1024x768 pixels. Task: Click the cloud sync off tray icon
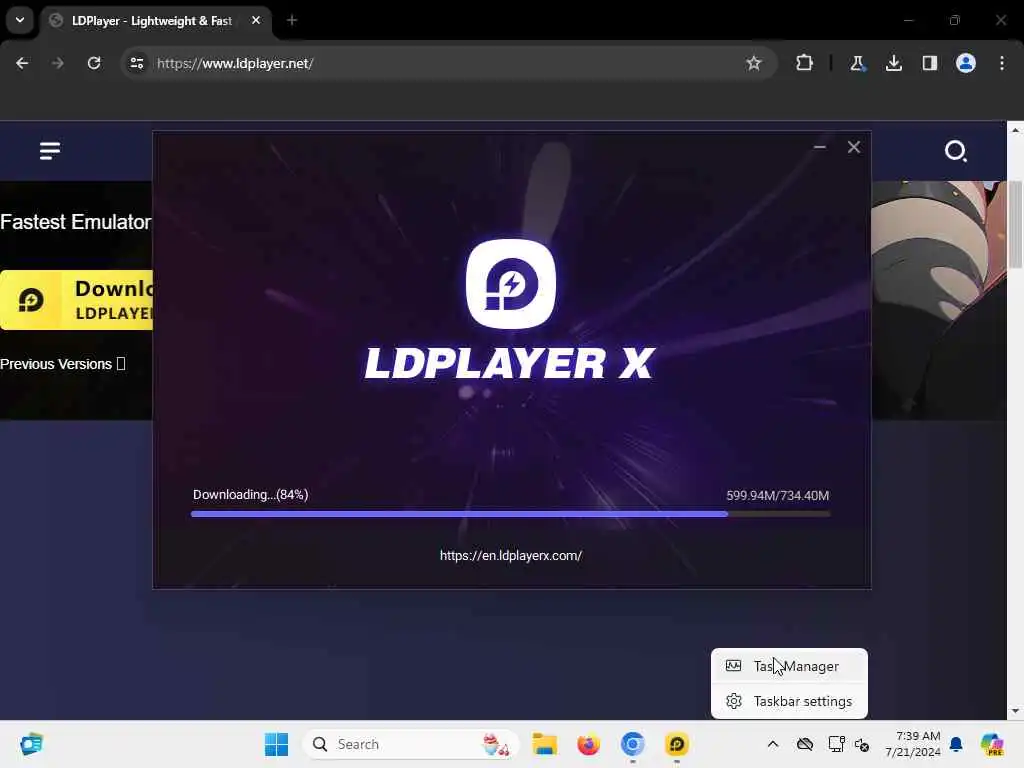tap(805, 744)
